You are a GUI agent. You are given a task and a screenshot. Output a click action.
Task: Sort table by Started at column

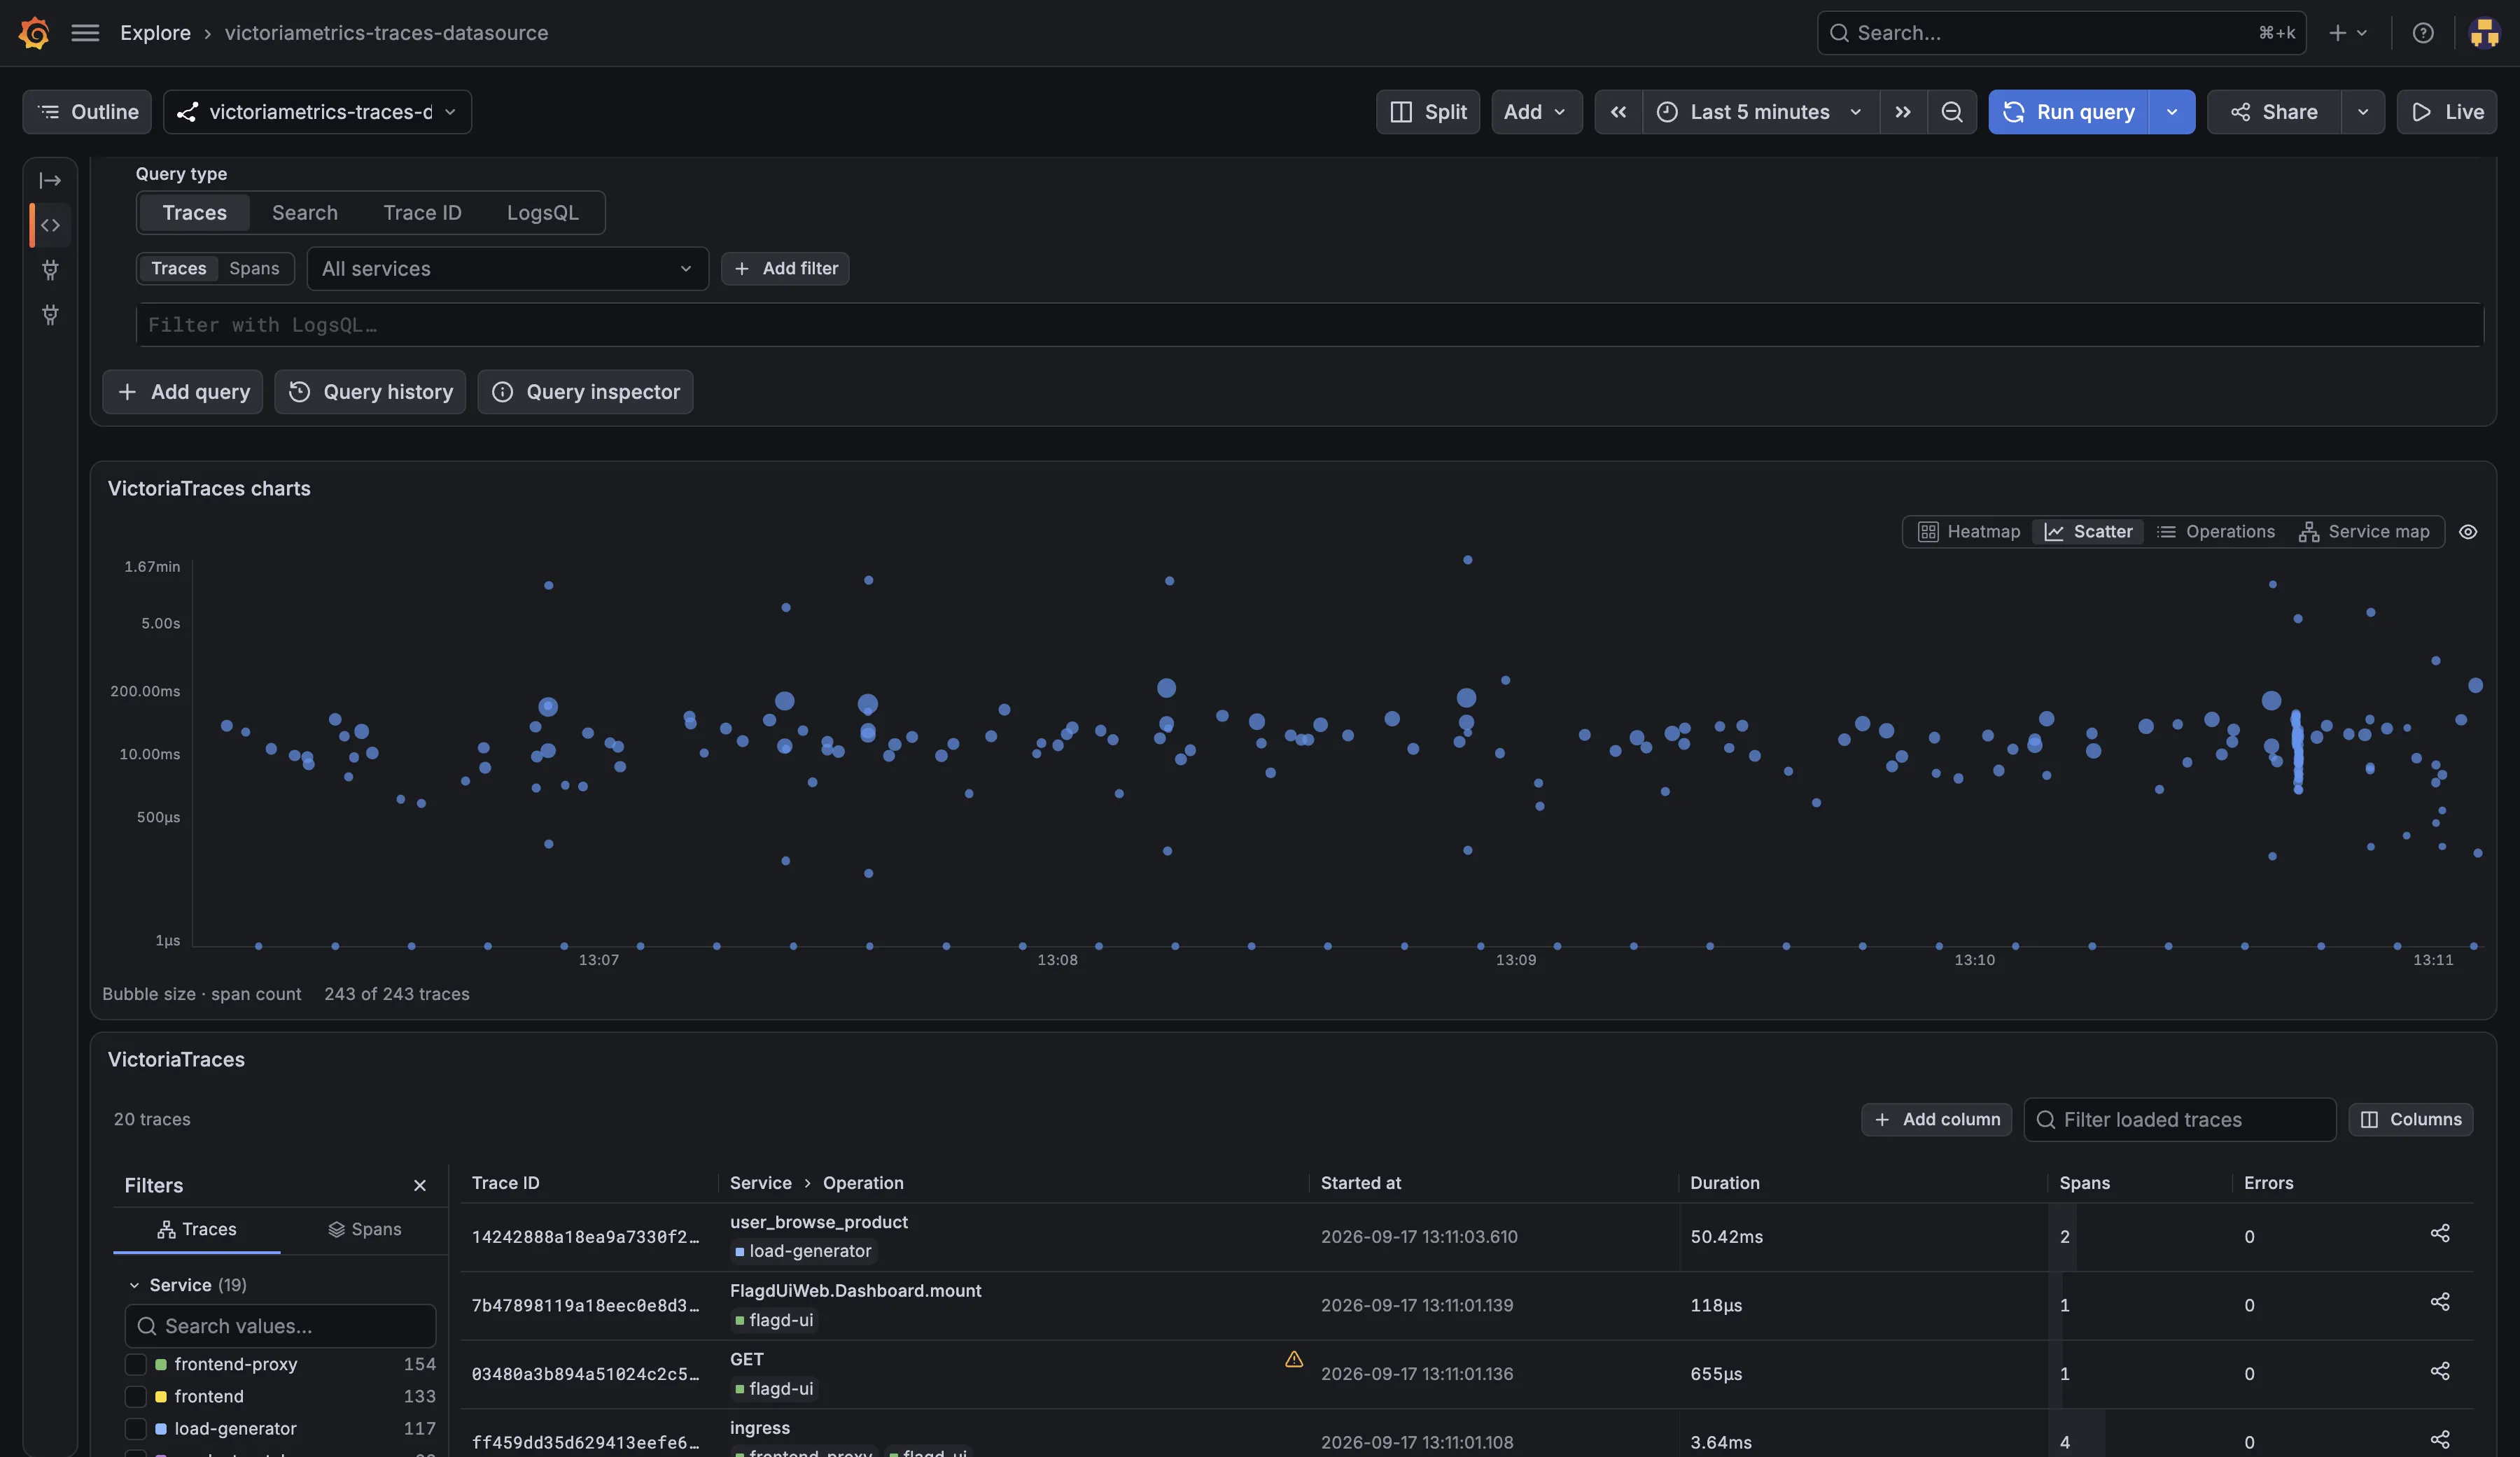[x=1360, y=1183]
